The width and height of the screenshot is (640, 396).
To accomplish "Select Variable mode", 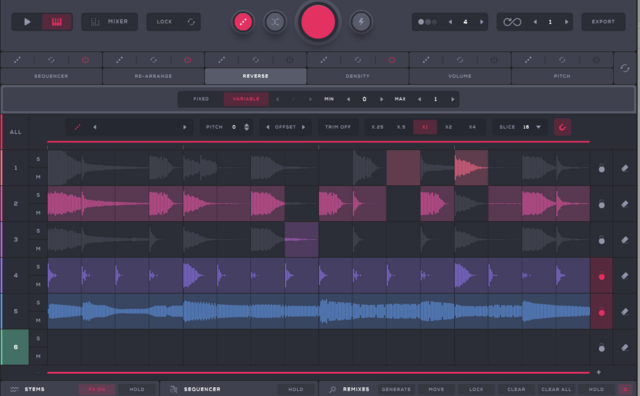I will [x=246, y=99].
